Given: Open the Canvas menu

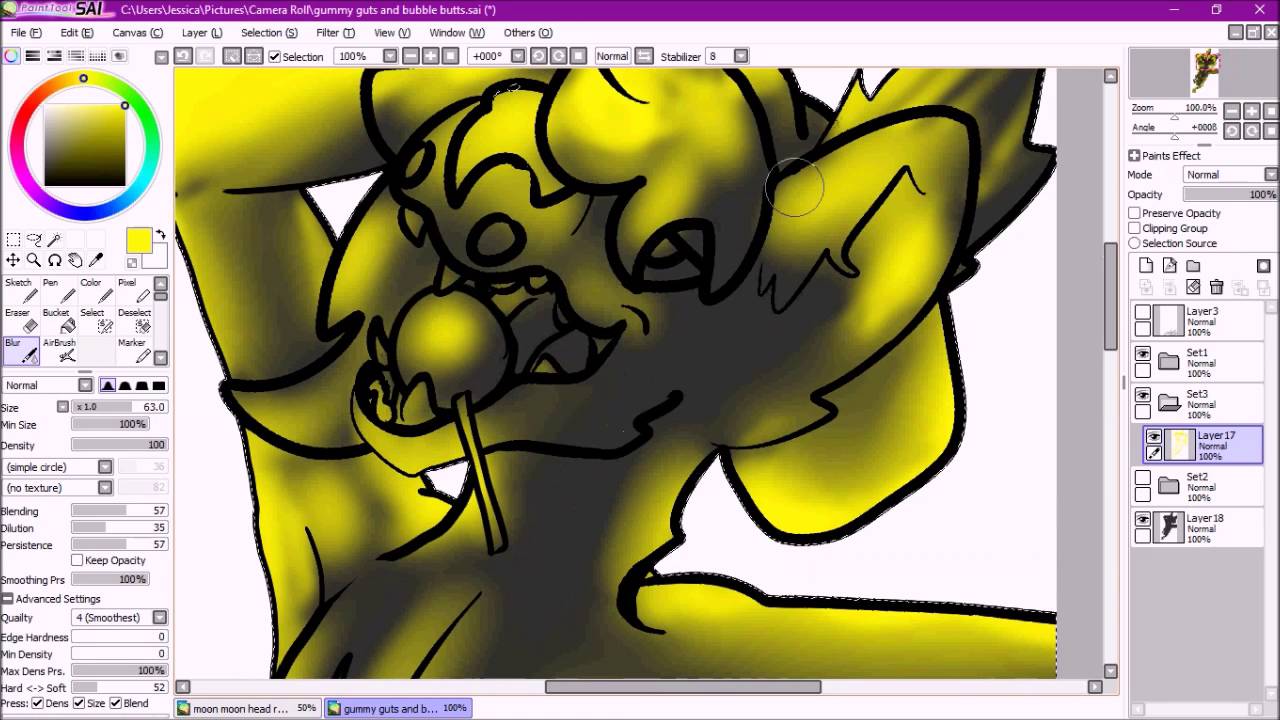Looking at the screenshot, I should pyautogui.click(x=138, y=33).
